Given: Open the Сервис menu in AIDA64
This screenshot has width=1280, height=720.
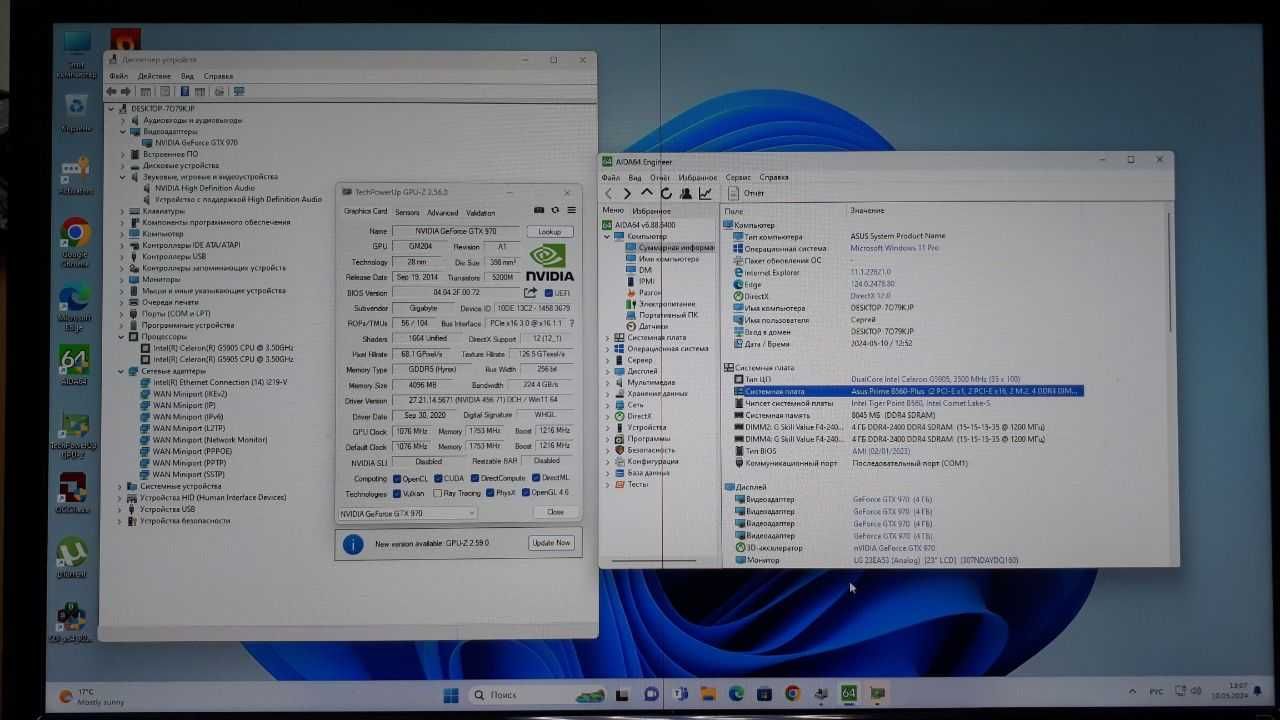Looking at the screenshot, I should (x=738, y=177).
